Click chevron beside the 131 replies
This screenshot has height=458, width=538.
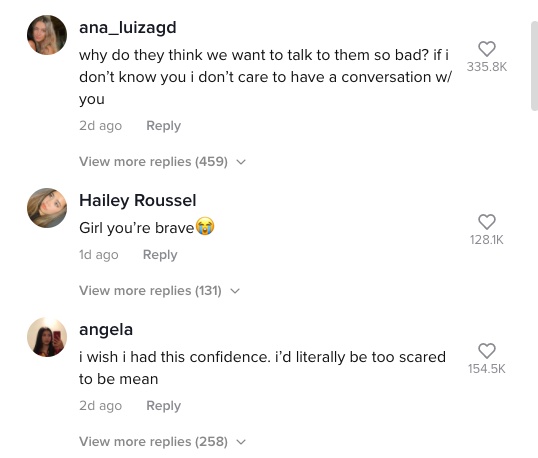coord(235,291)
